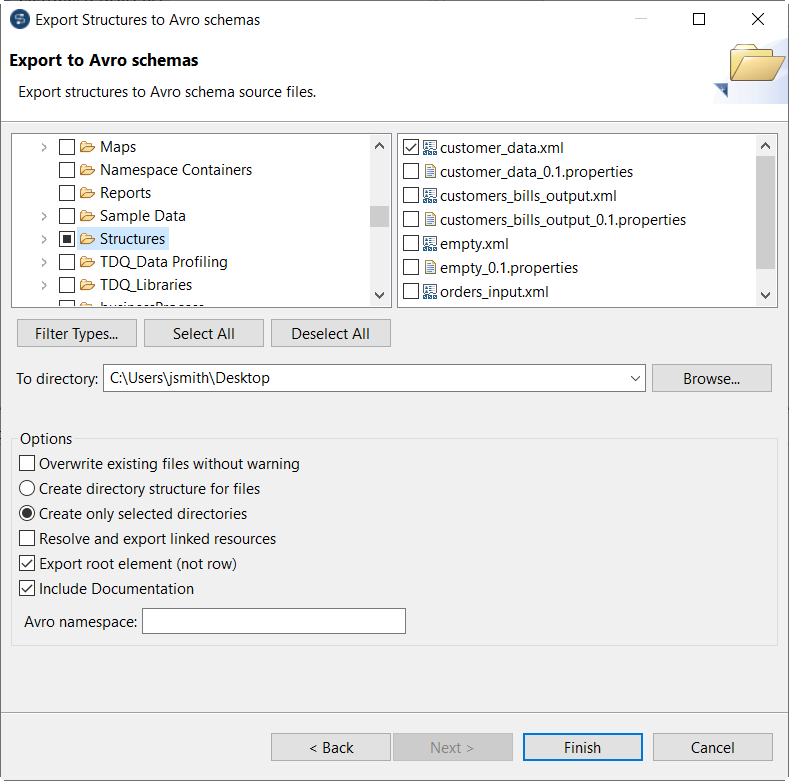This screenshot has width=789, height=781.
Task: Browse for a destination directory
Action: click(x=712, y=378)
